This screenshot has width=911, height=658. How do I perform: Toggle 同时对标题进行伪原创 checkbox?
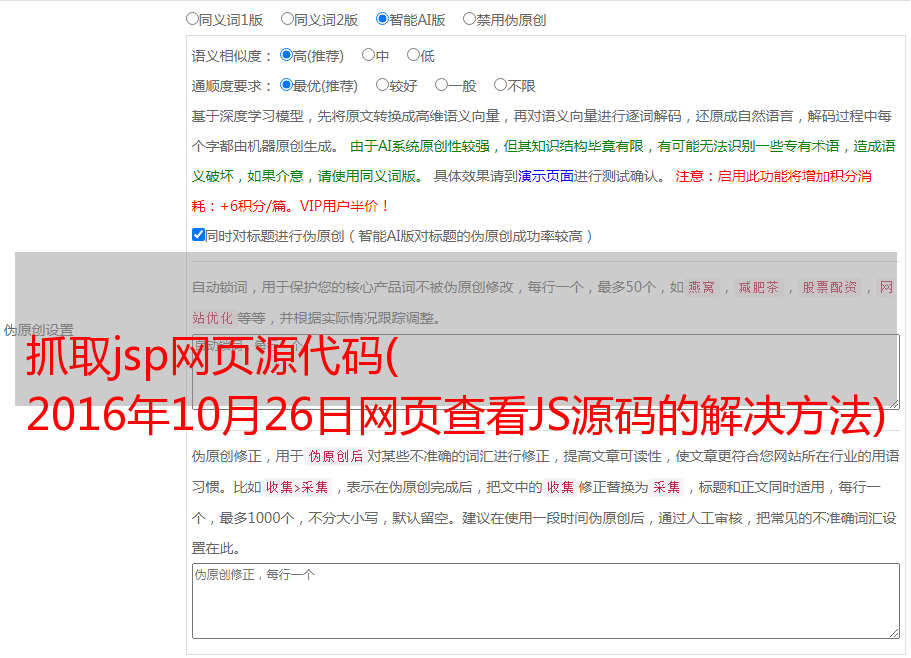click(x=198, y=235)
